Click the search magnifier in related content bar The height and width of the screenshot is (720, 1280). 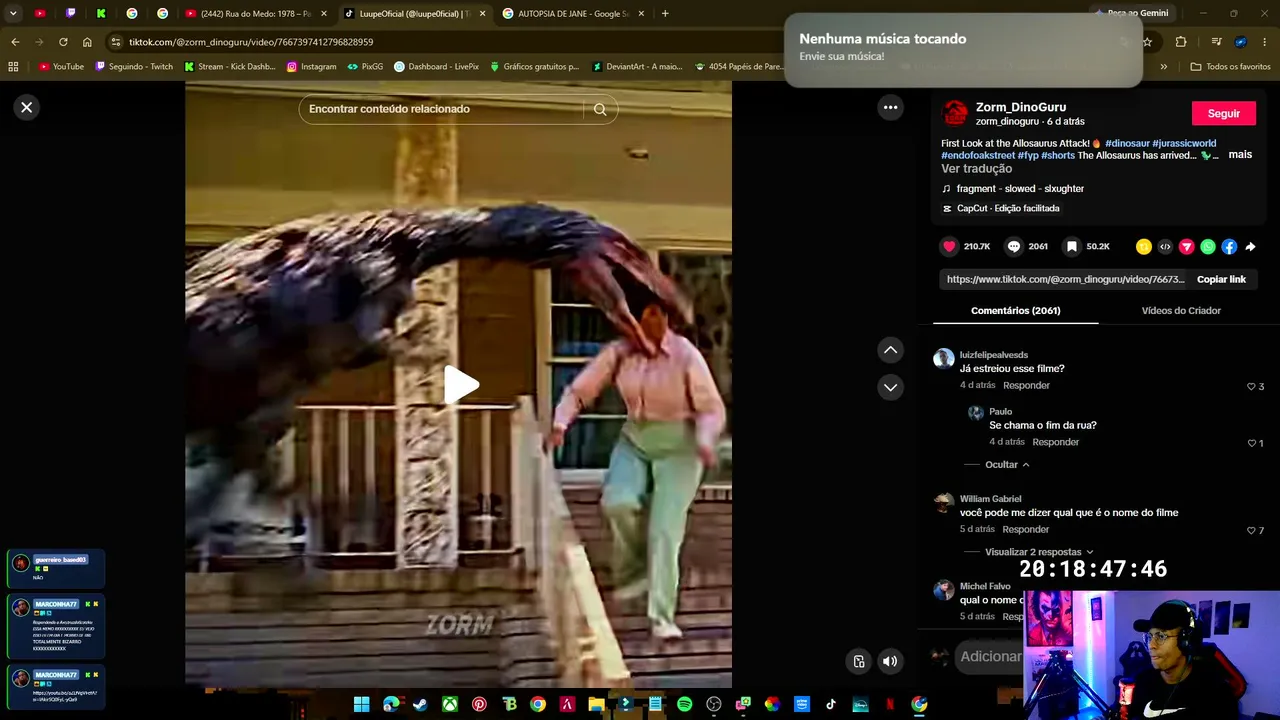[600, 109]
